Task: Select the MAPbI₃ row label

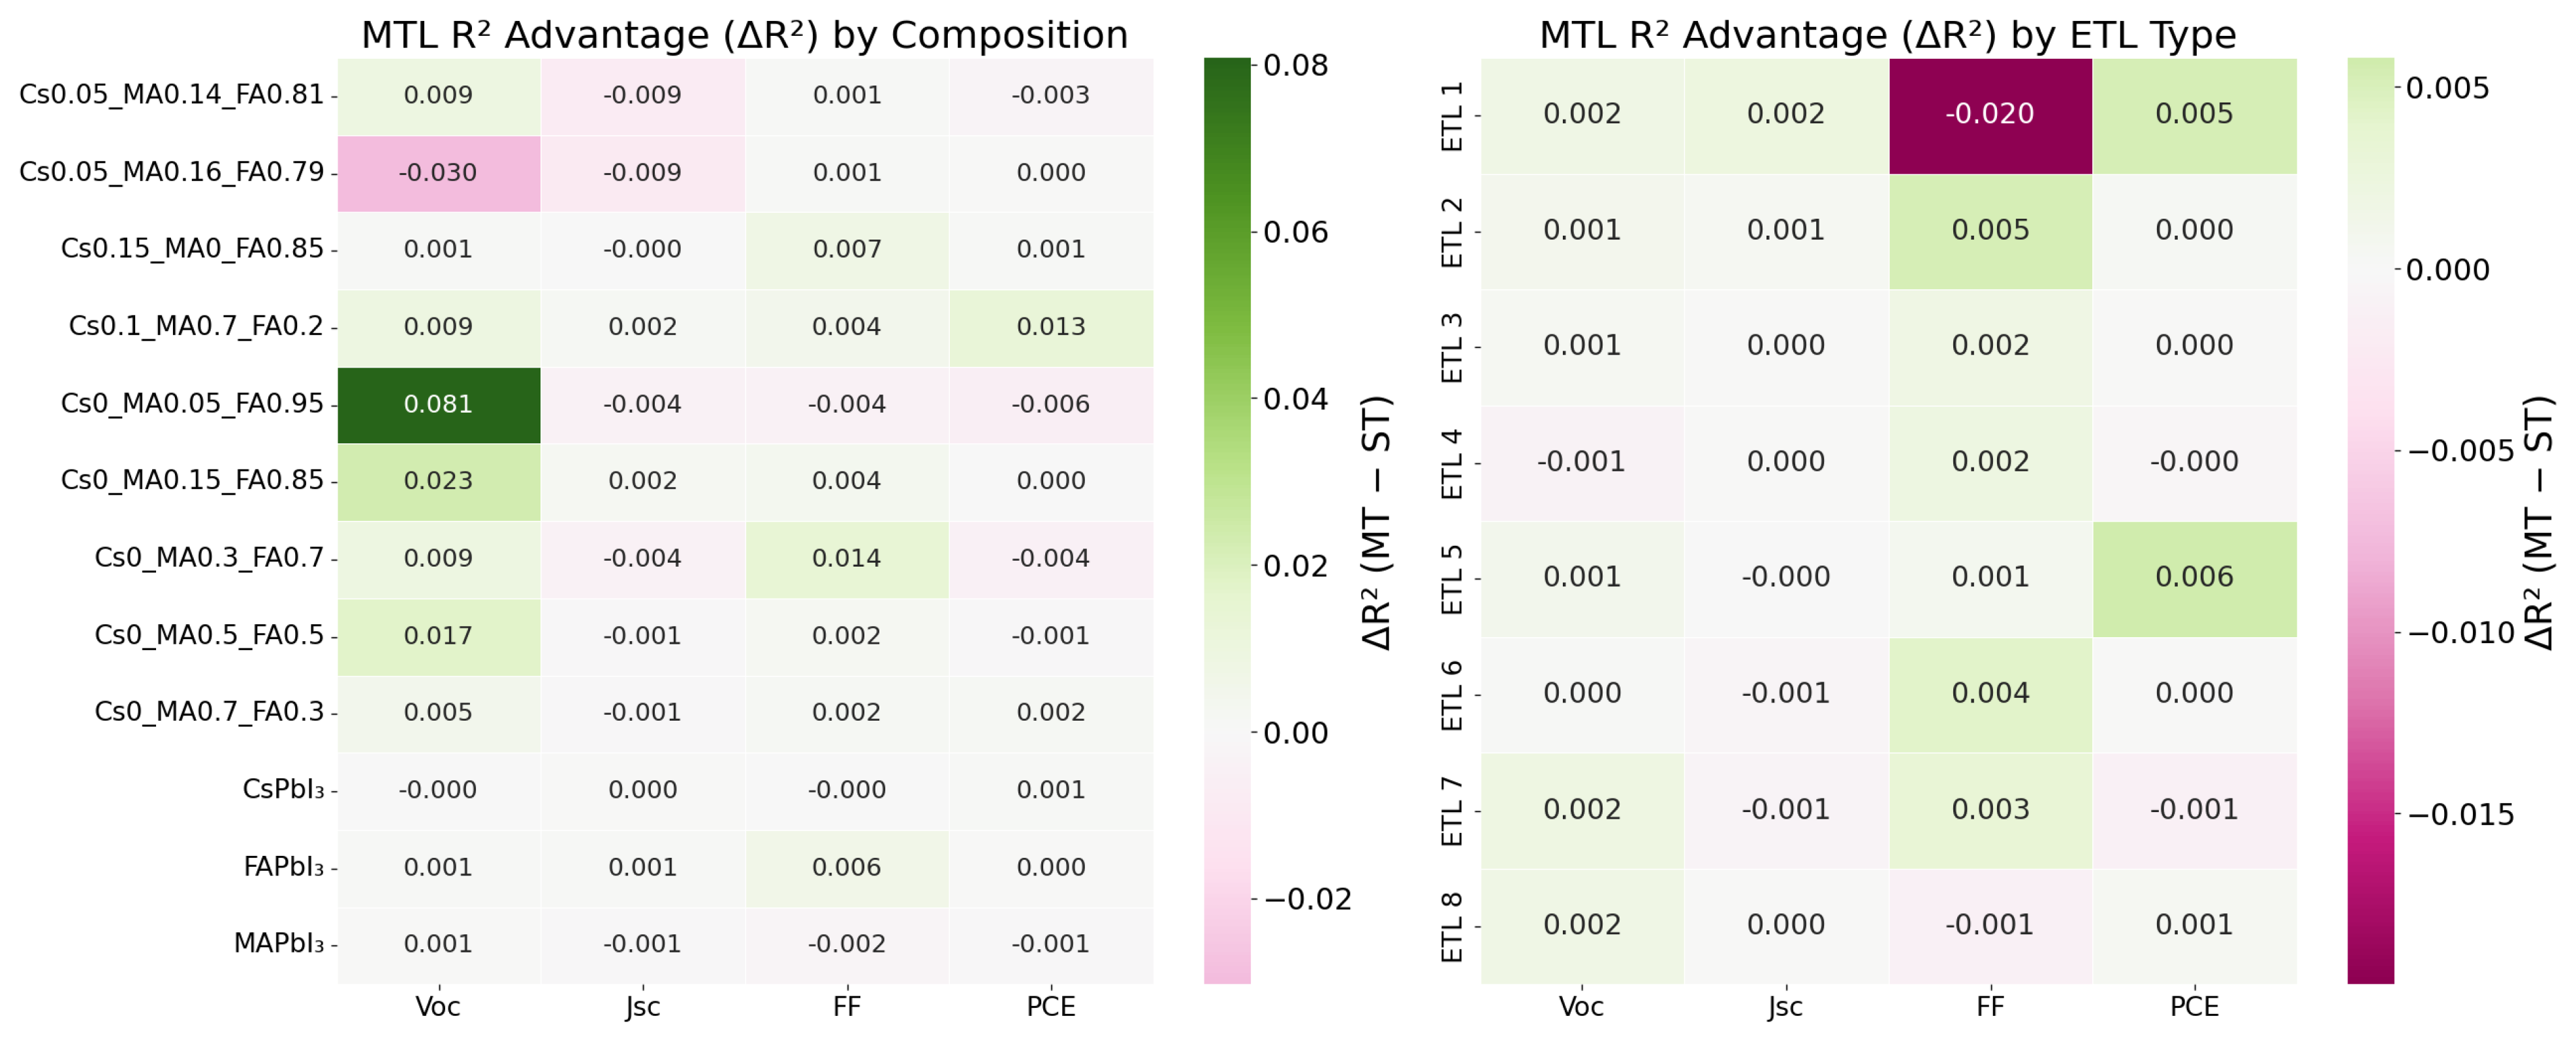Action: point(279,944)
